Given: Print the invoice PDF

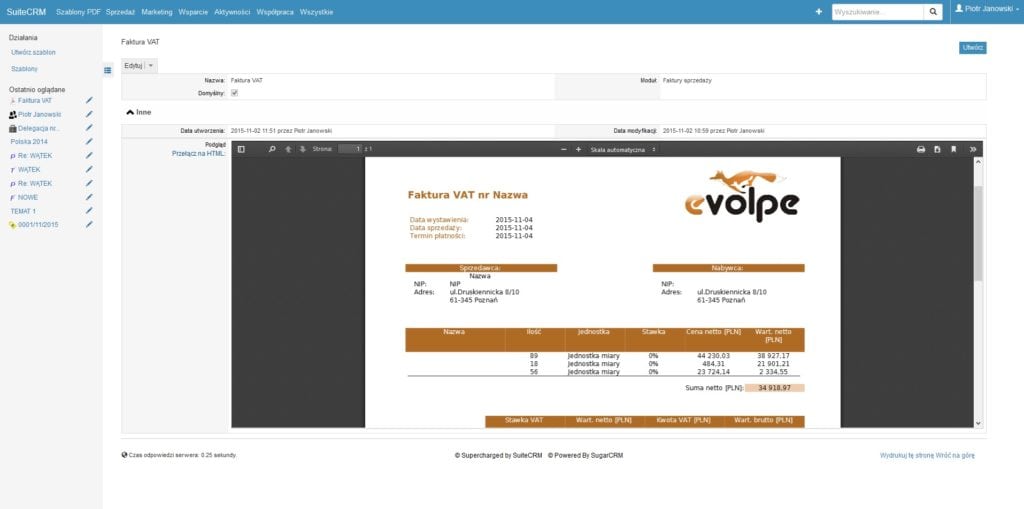Looking at the screenshot, I should point(921,149).
